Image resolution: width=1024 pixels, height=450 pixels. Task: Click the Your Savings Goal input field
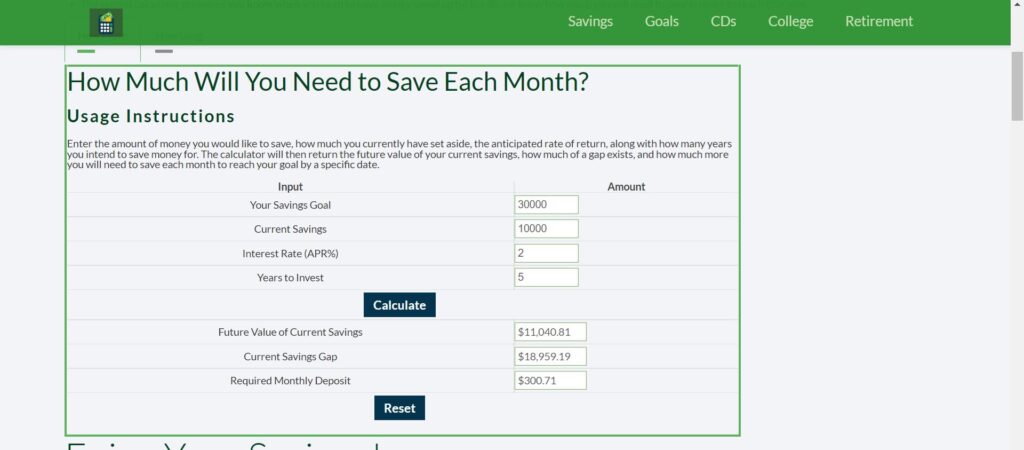(x=546, y=204)
